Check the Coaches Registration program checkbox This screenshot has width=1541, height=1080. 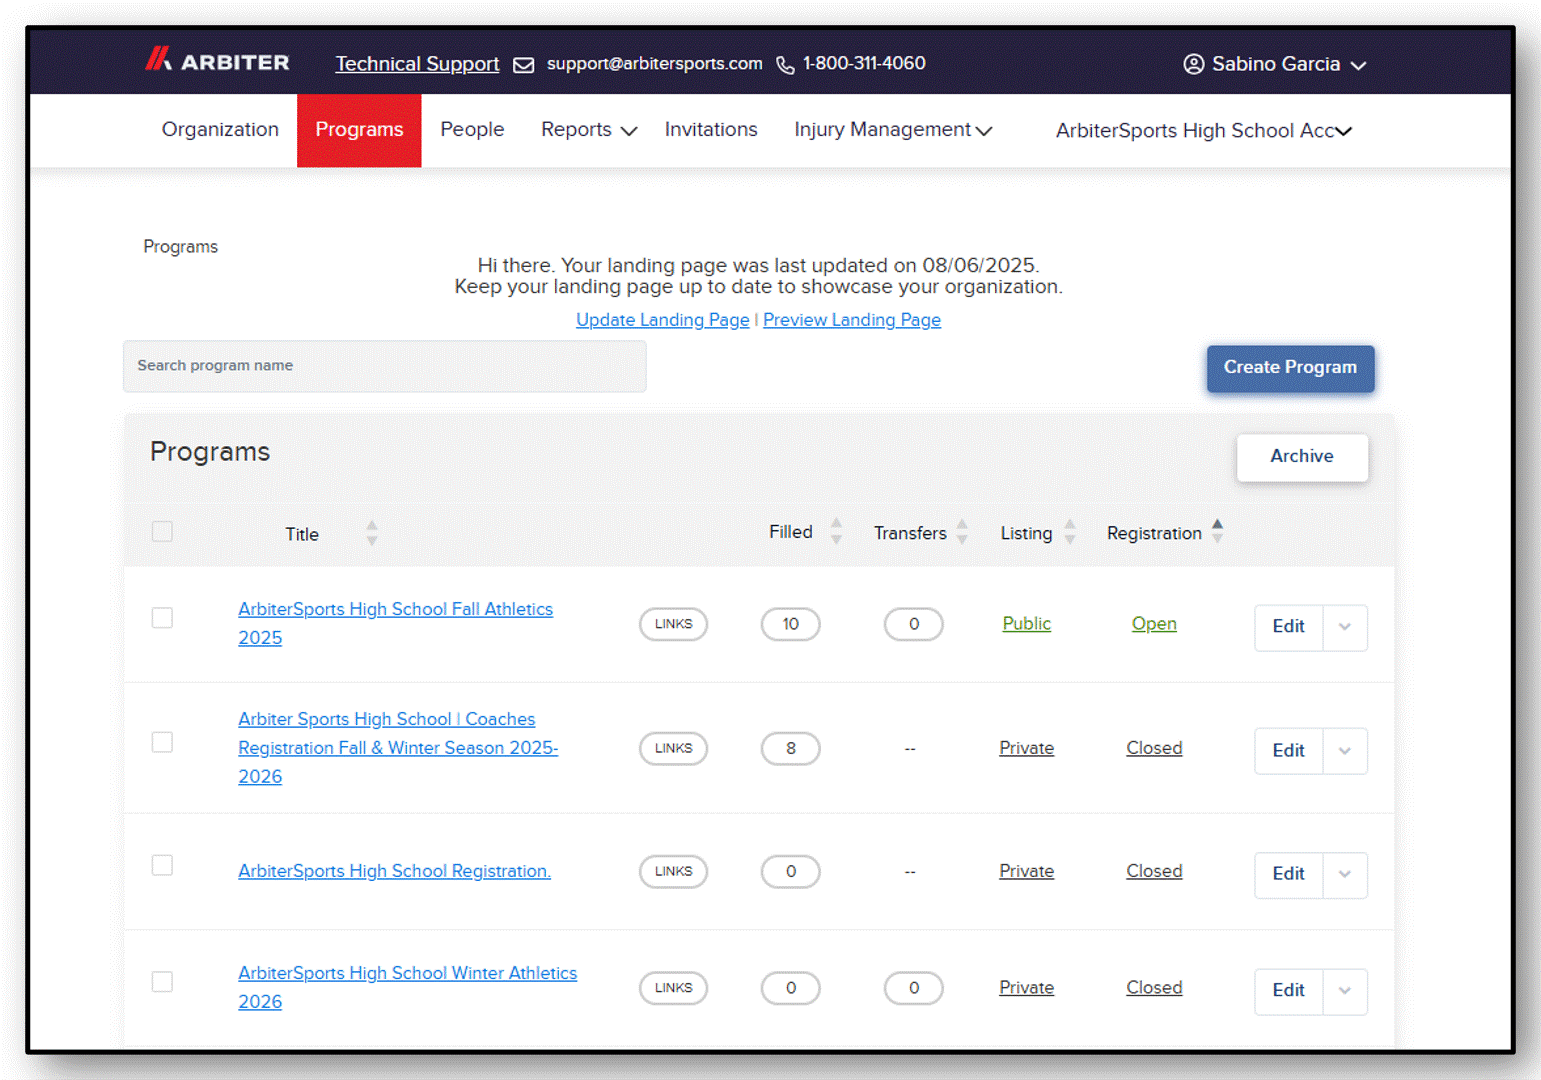click(162, 742)
